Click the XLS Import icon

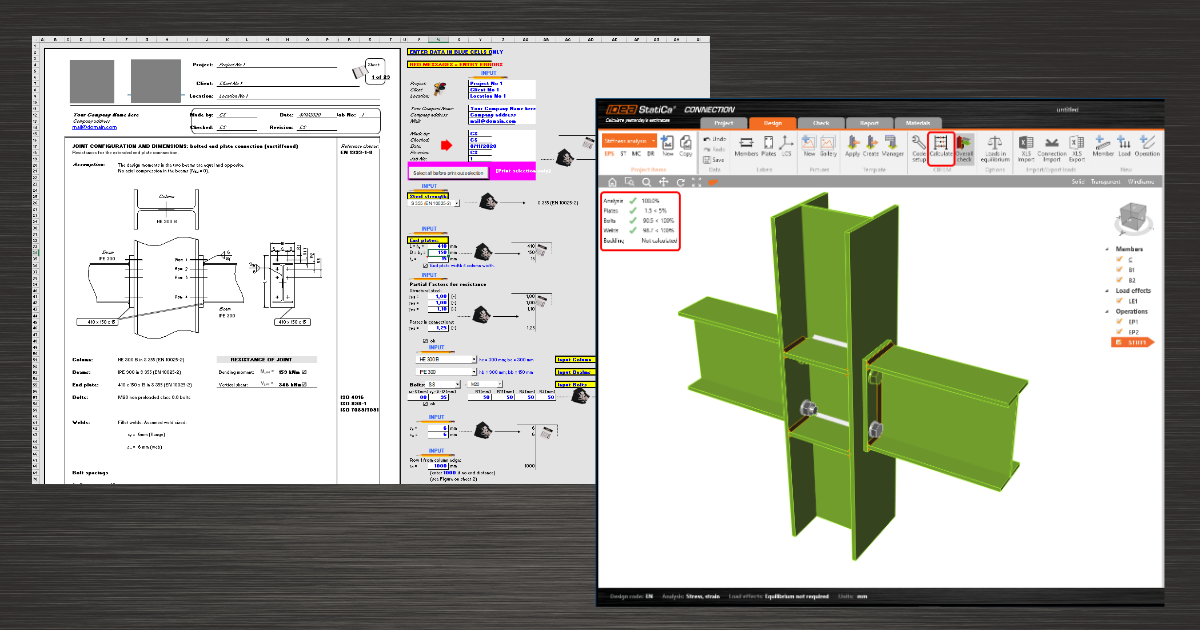[1026, 147]
